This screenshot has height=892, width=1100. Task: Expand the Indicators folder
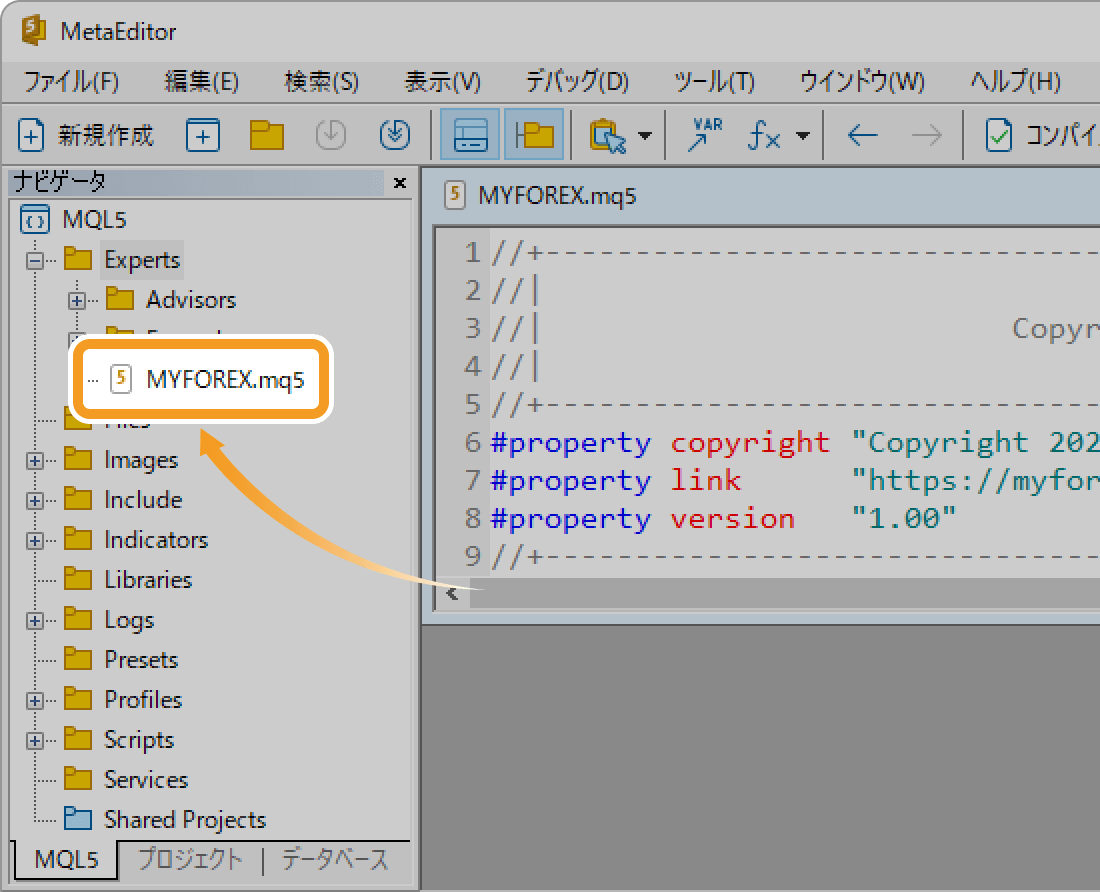[x=34, y=541]
